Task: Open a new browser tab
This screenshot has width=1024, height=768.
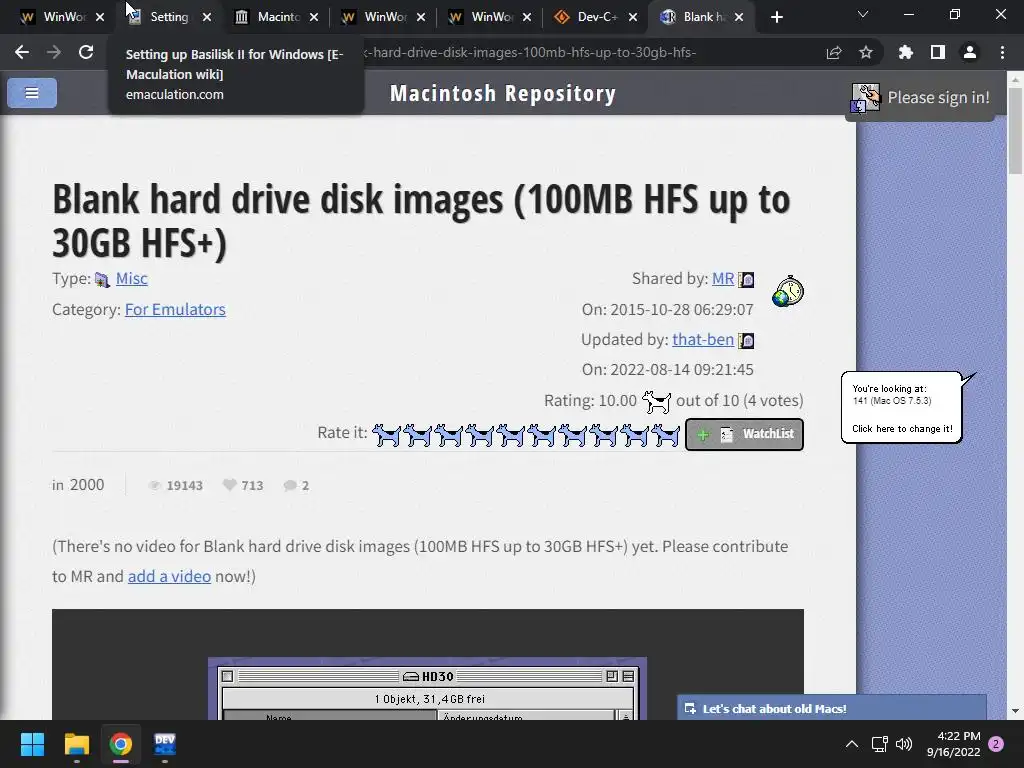Action: click(x=776, y=17)
